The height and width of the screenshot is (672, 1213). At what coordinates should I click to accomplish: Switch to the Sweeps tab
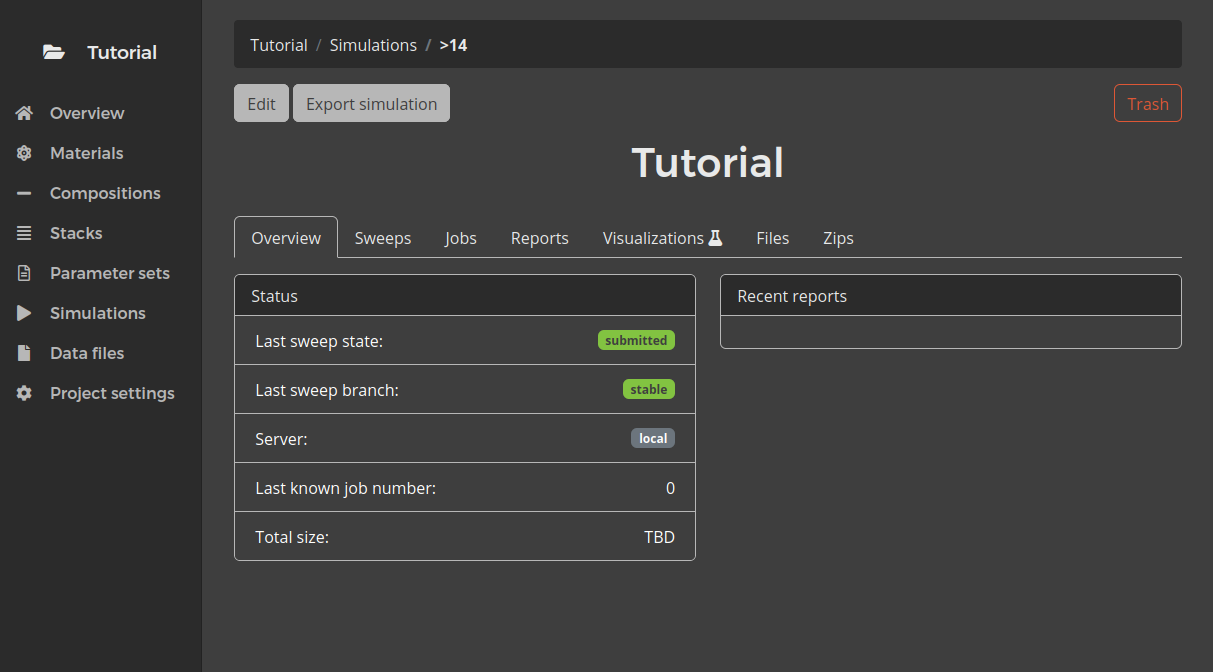383,238
